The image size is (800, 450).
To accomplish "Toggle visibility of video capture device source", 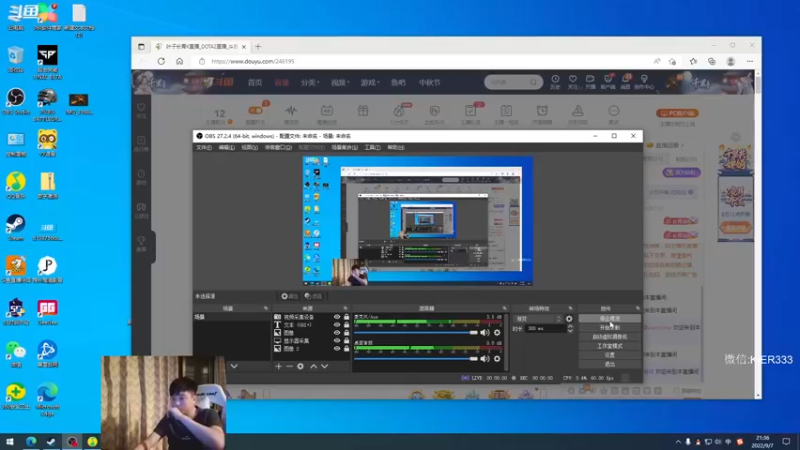I will point(337,317).
